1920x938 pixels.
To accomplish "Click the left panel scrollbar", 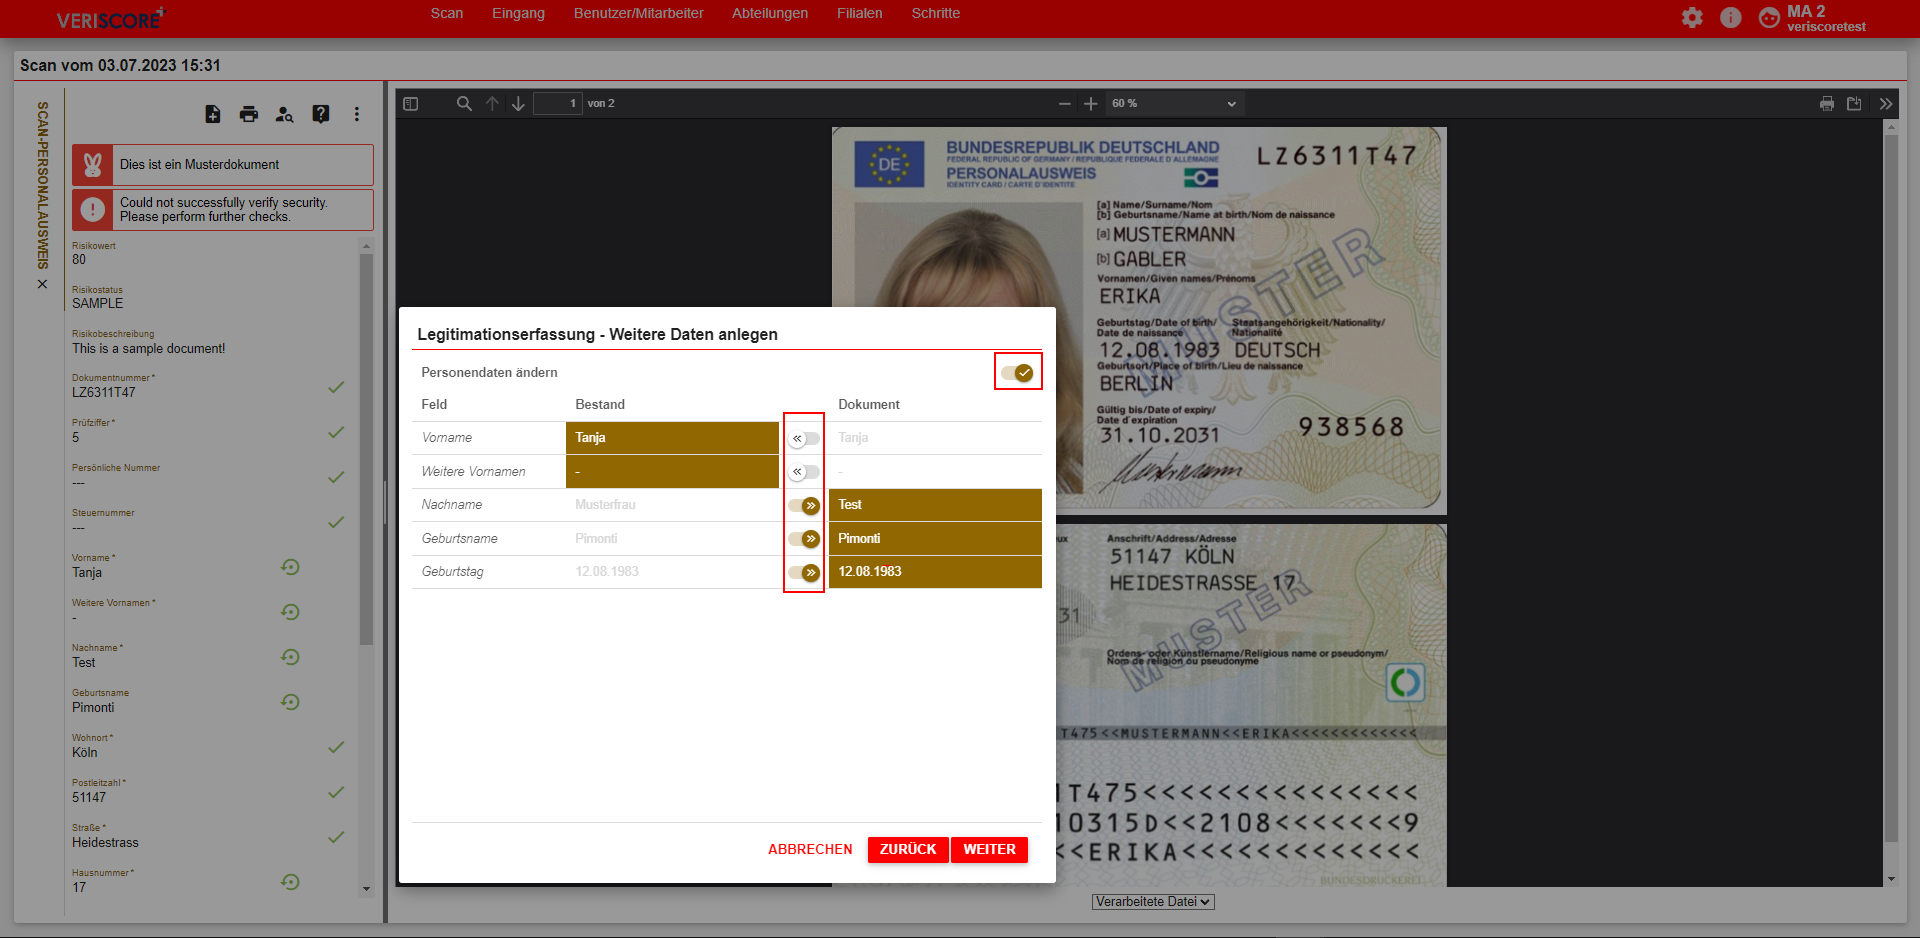I will pyautogui.click(x=366, y=450).
